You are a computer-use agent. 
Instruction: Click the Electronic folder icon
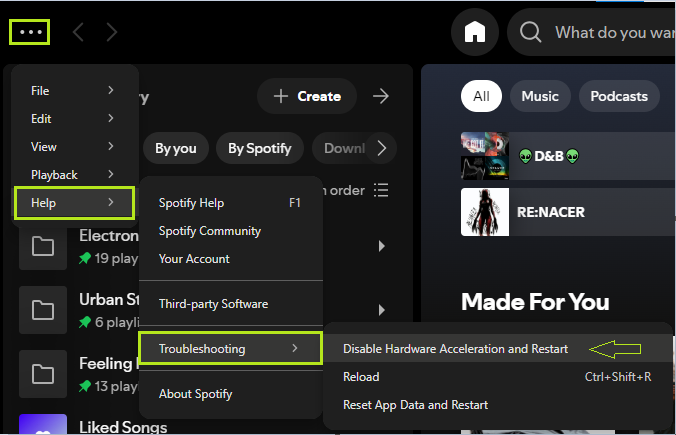pos(43,246)
